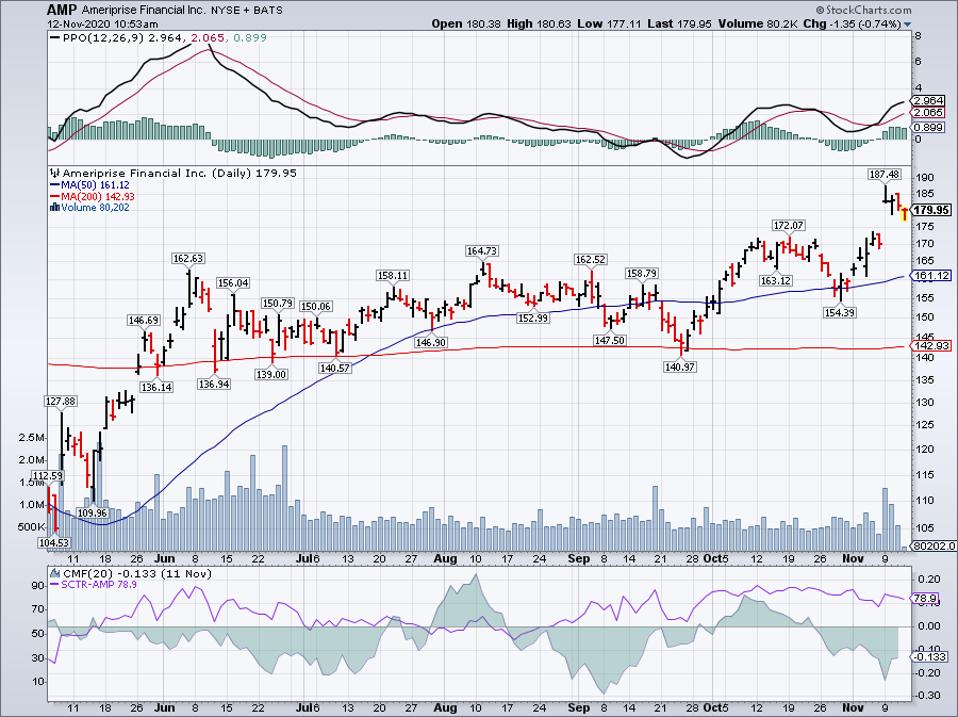Click the CMF area icon in the legend
958x717 pixels.
coord(54,573)
